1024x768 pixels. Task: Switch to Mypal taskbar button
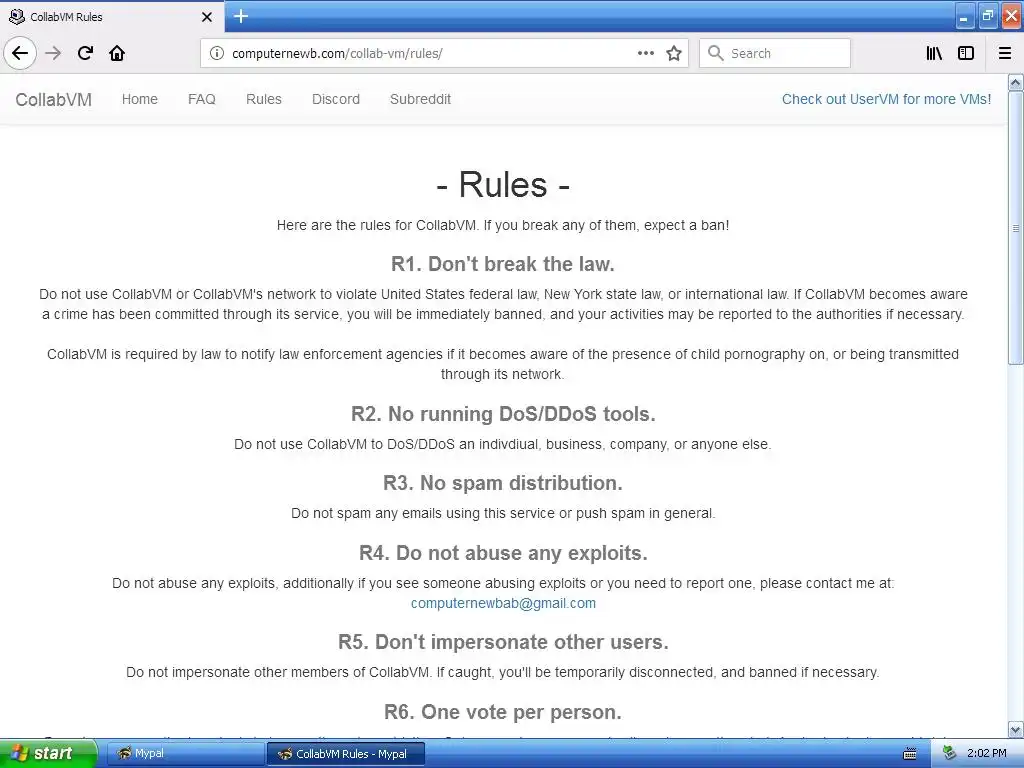click(184, 754)
